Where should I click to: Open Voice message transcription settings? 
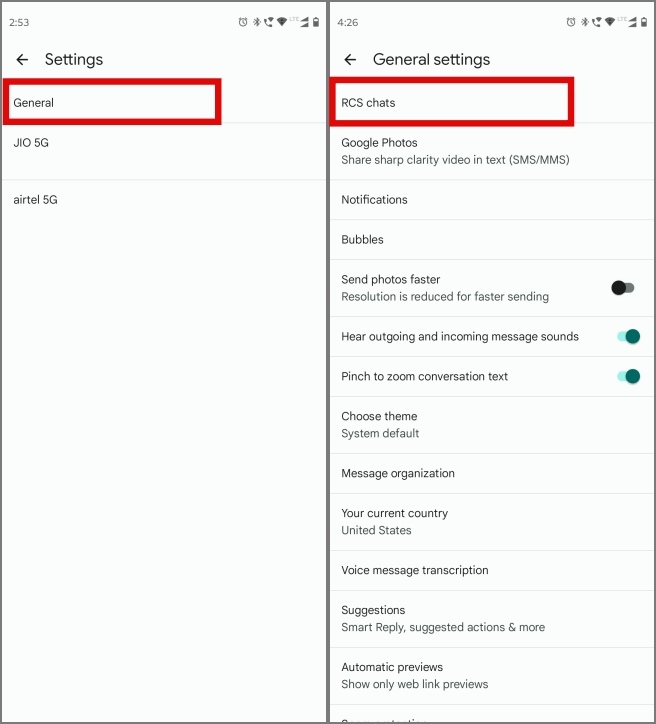(x=492, y=571)
